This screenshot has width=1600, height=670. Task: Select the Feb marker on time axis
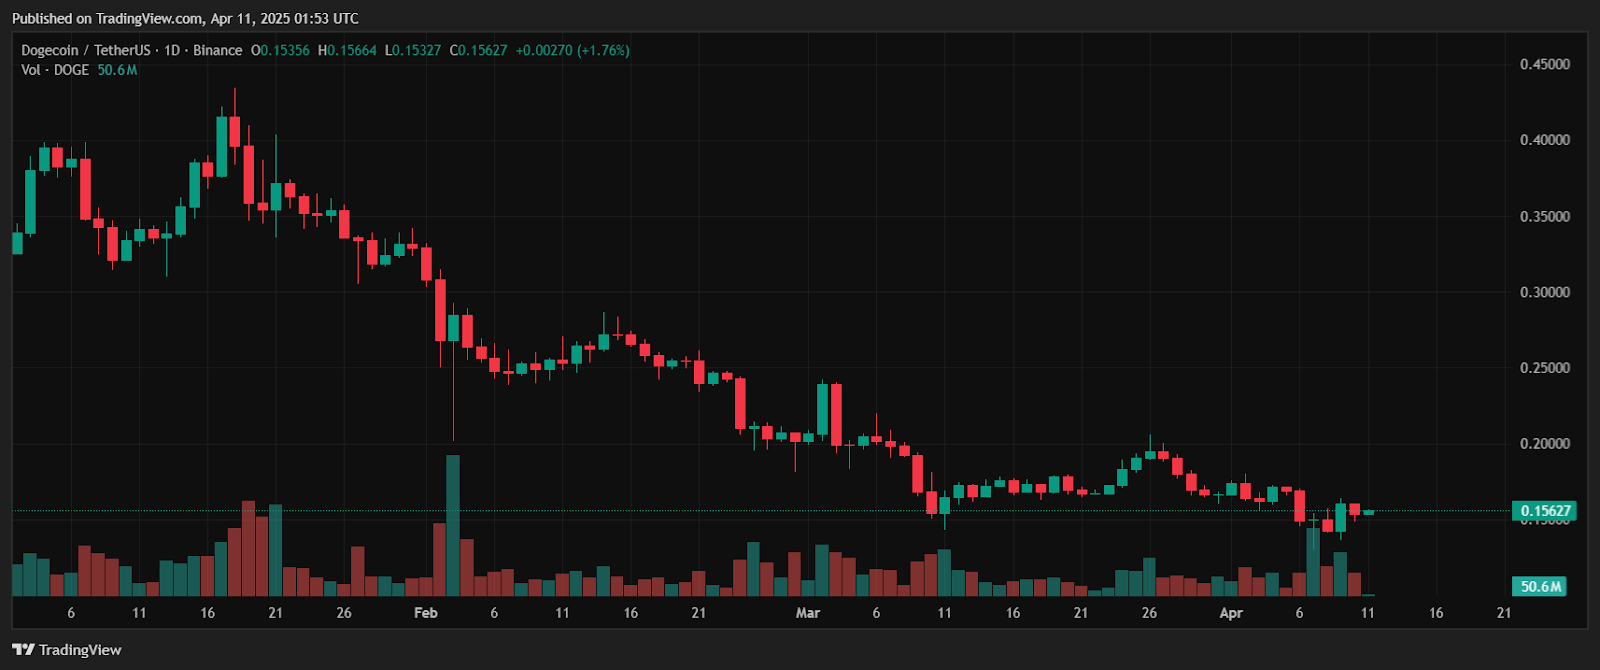point(426,613)
